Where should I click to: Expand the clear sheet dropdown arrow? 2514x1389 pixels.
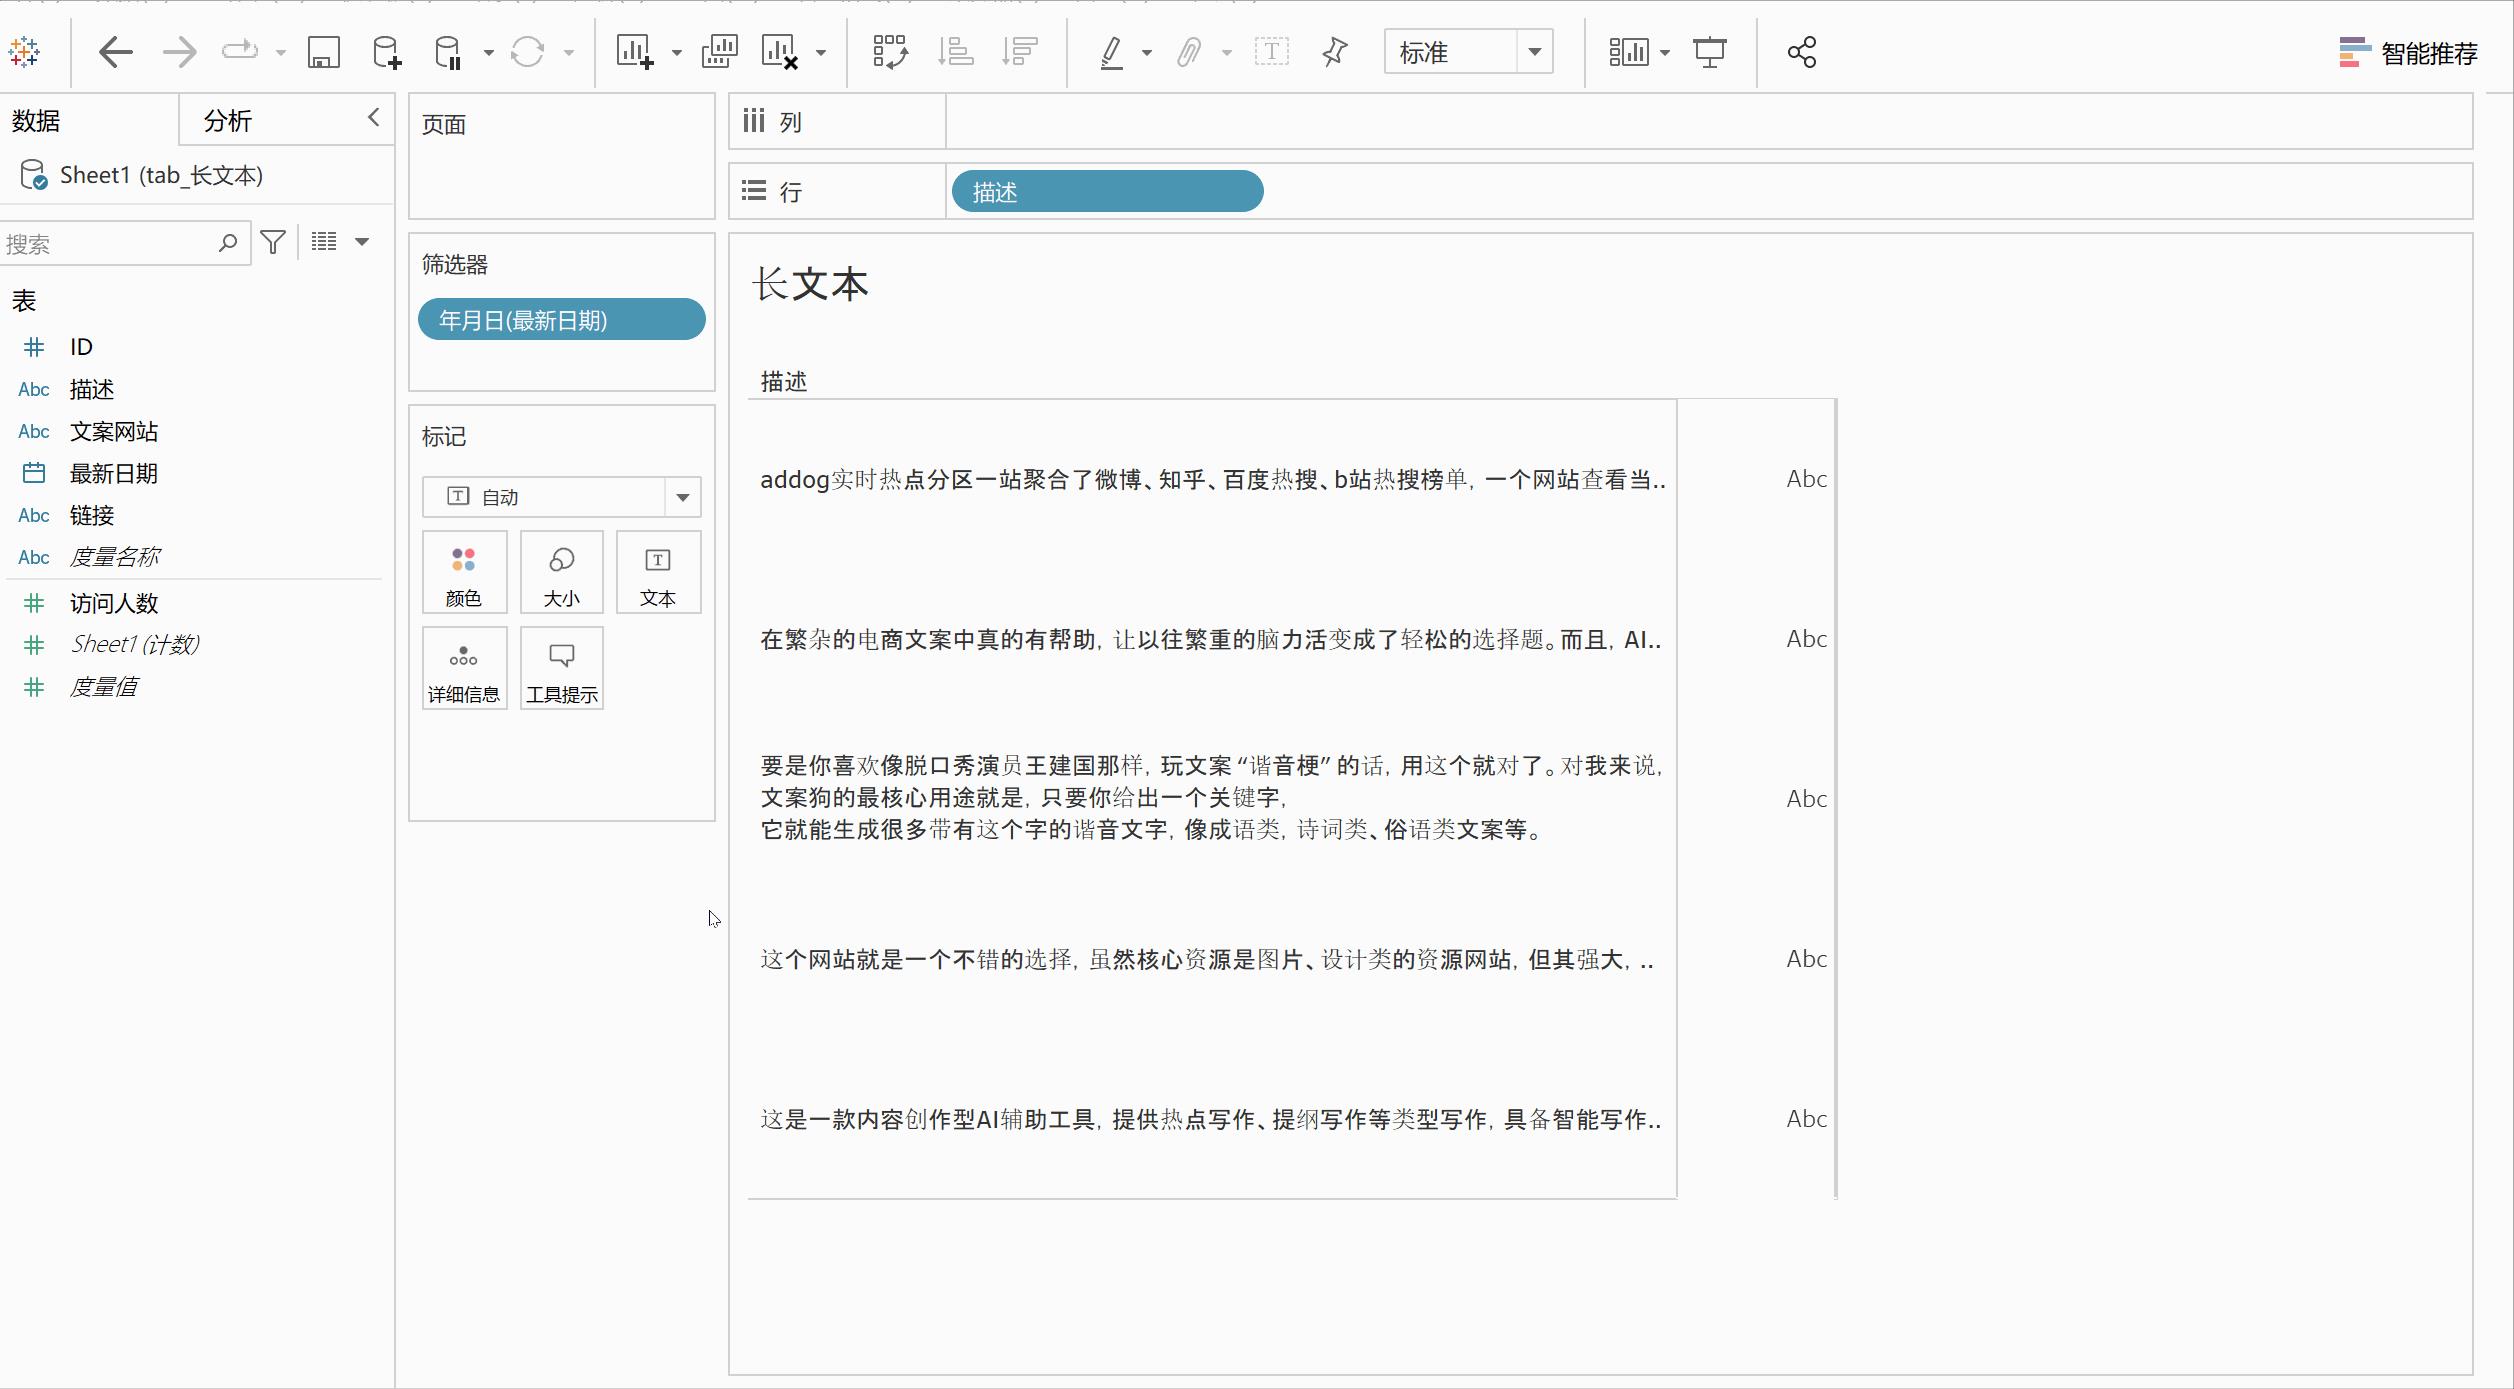click(x=821, y=53)
